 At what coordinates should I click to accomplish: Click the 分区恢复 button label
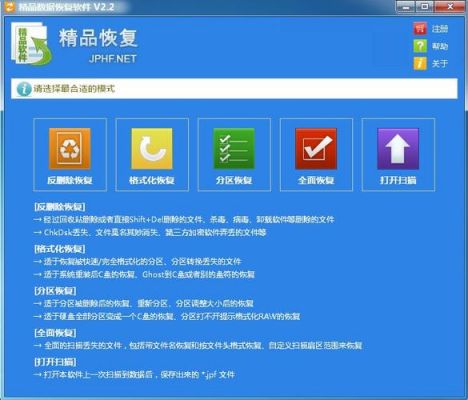coord(234,180)
